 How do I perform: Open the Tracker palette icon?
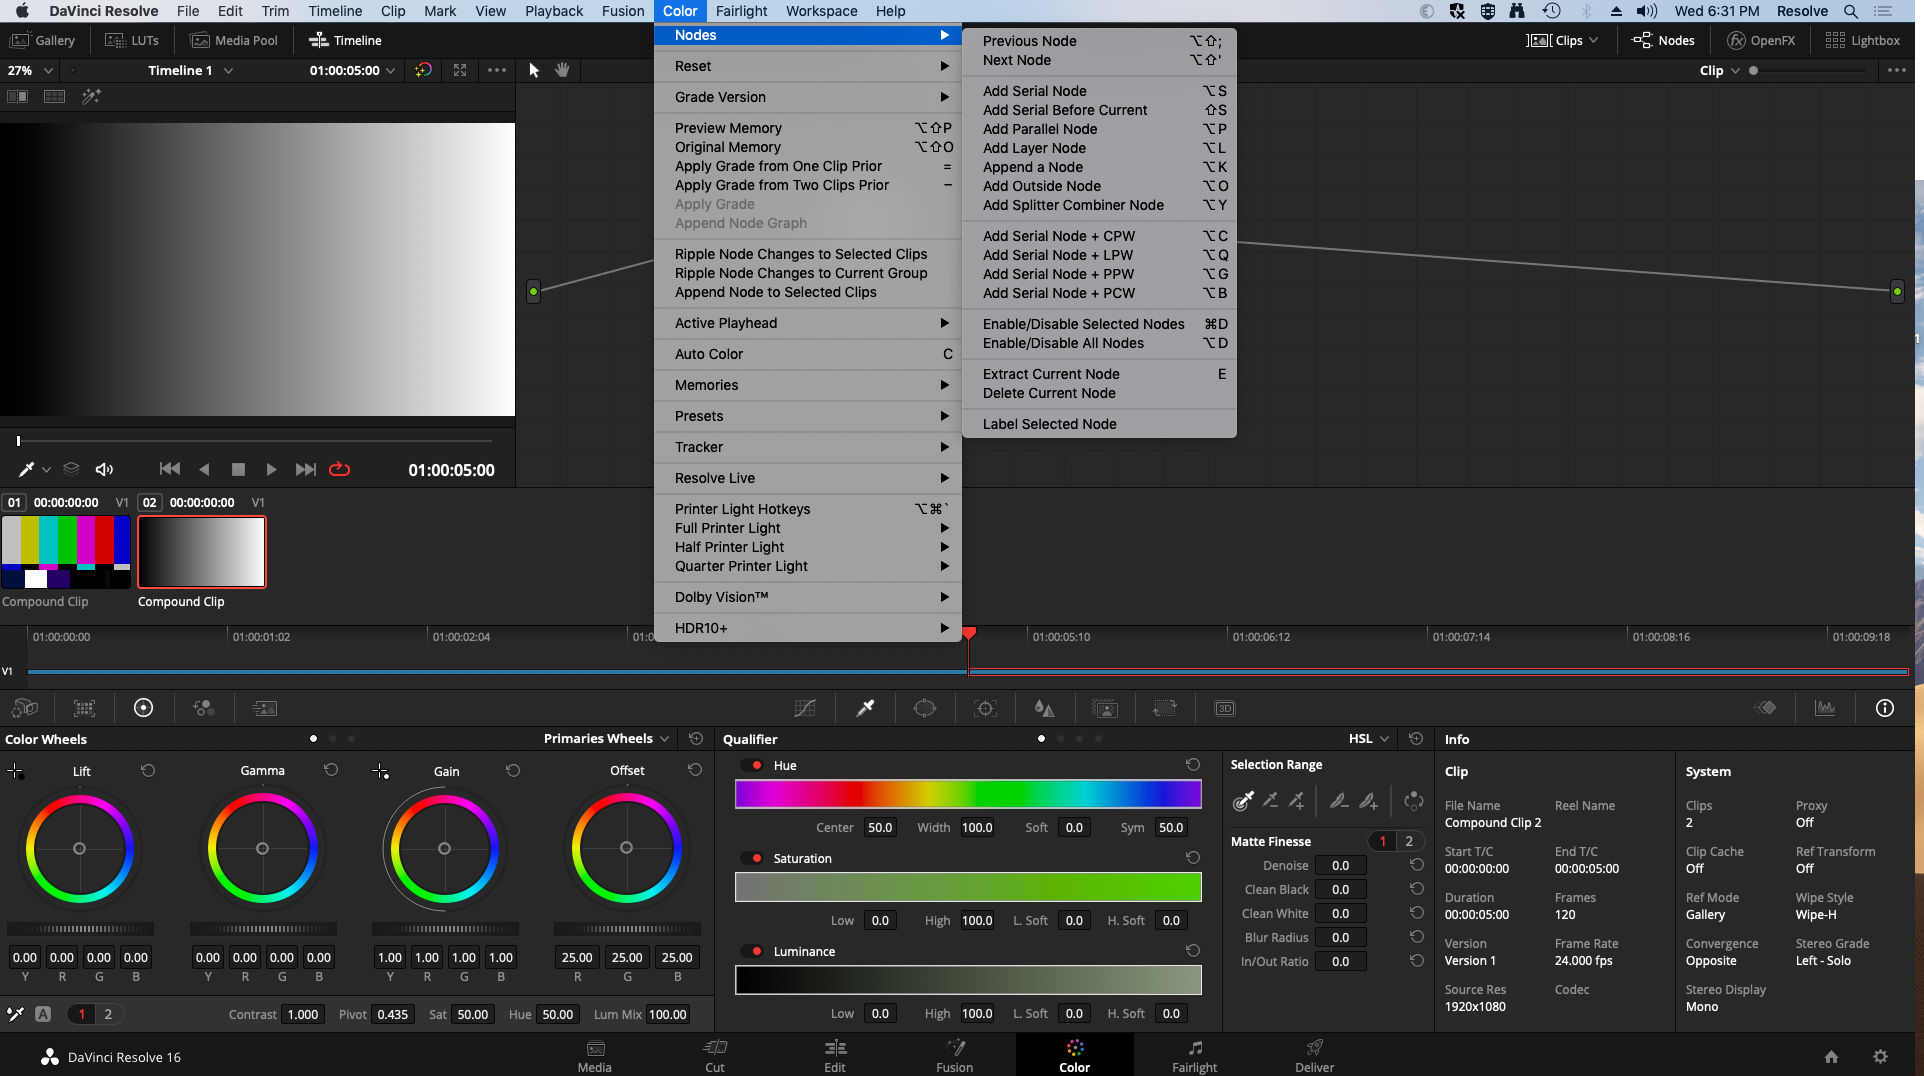pos(985,708)
